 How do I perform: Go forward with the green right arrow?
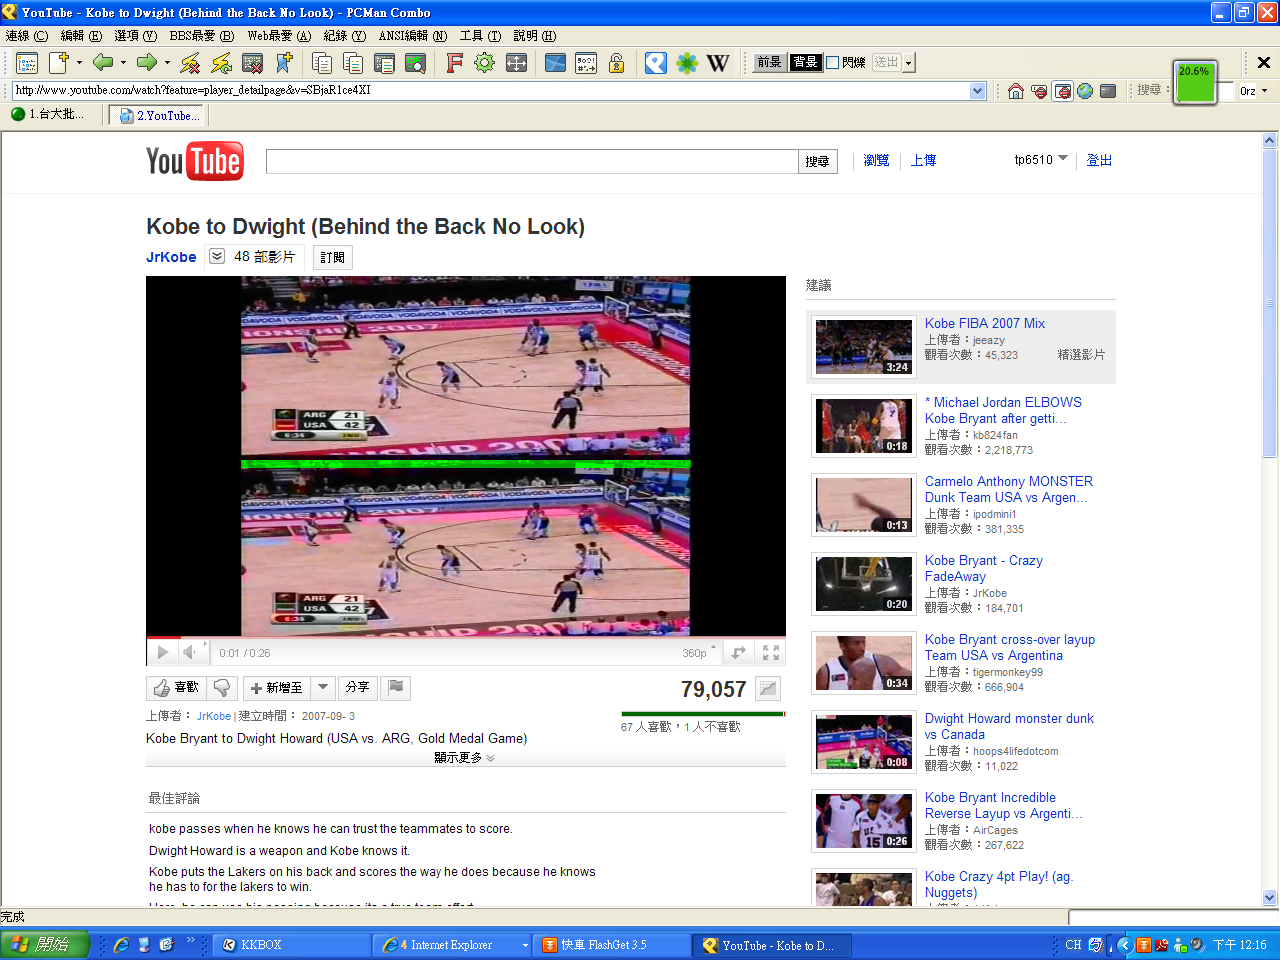click(147, 63)
